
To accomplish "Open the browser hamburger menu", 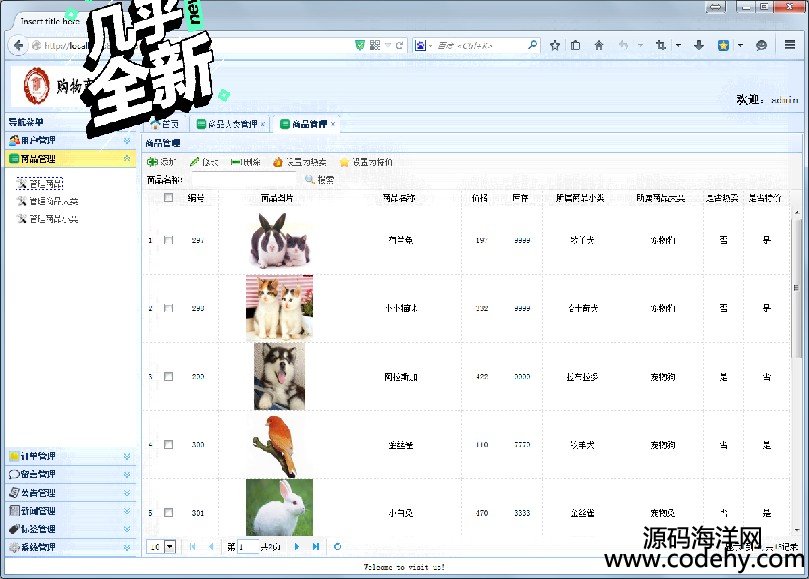I will (x=789, y=45).
